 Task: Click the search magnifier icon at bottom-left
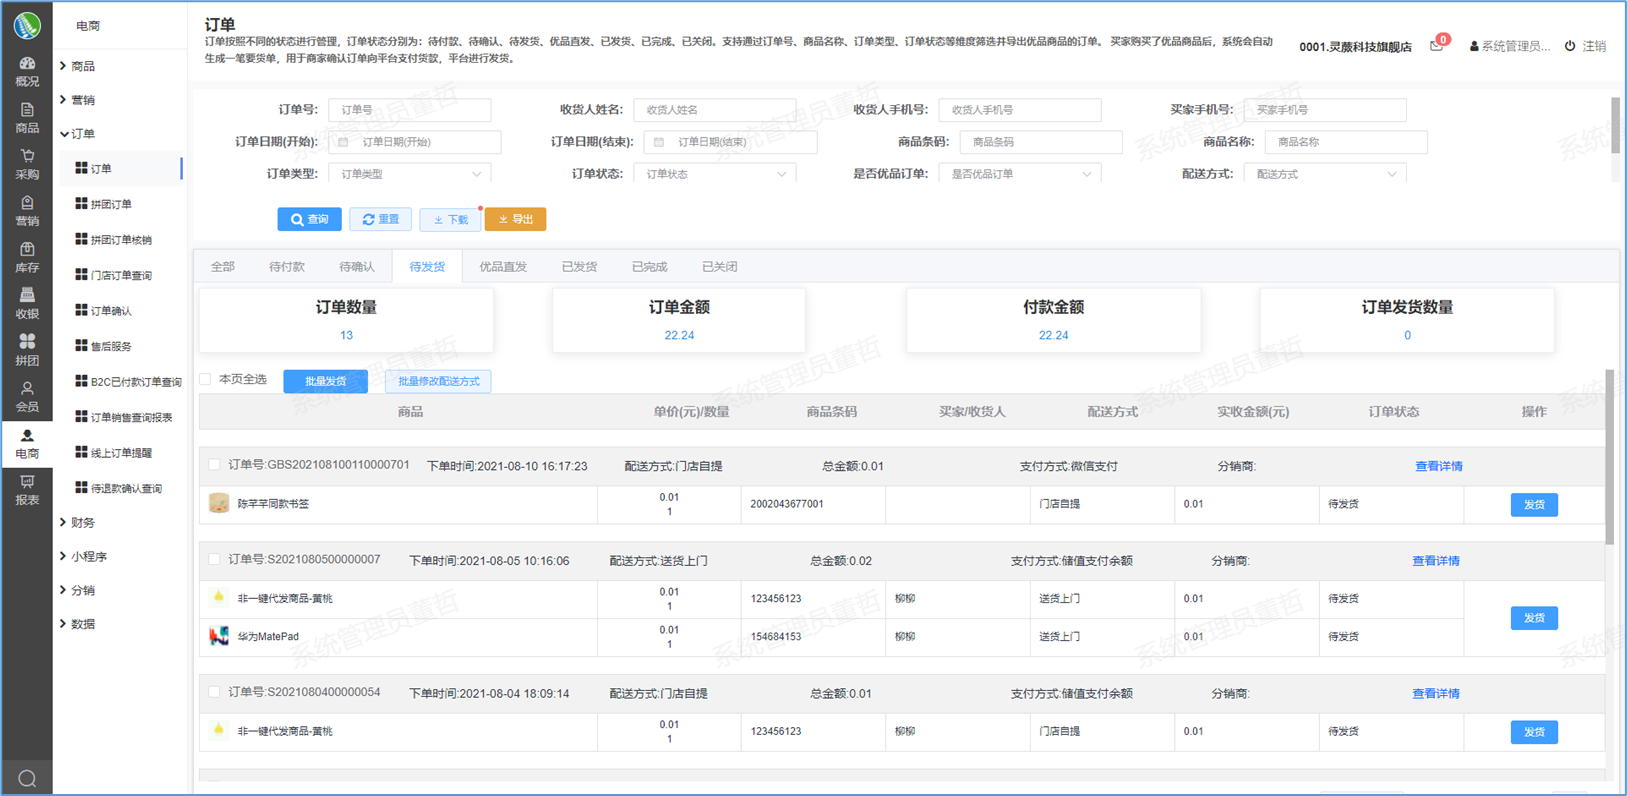27,778
